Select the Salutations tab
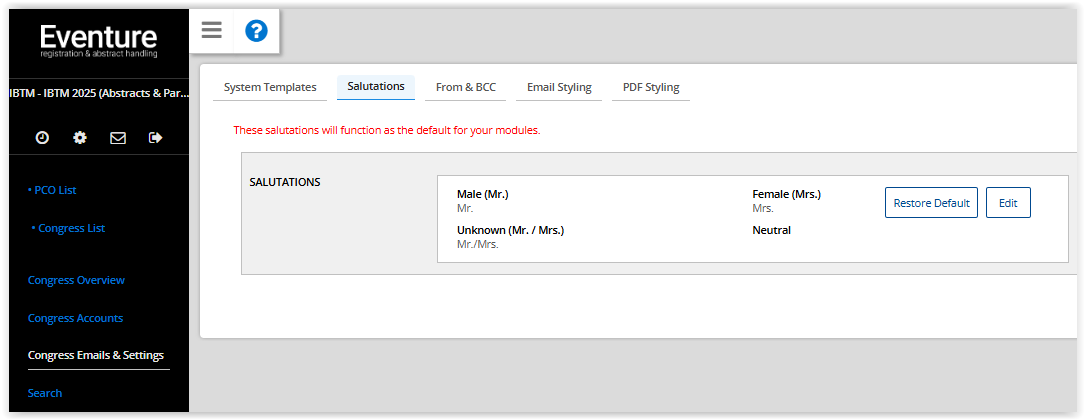 coord(376,87)
